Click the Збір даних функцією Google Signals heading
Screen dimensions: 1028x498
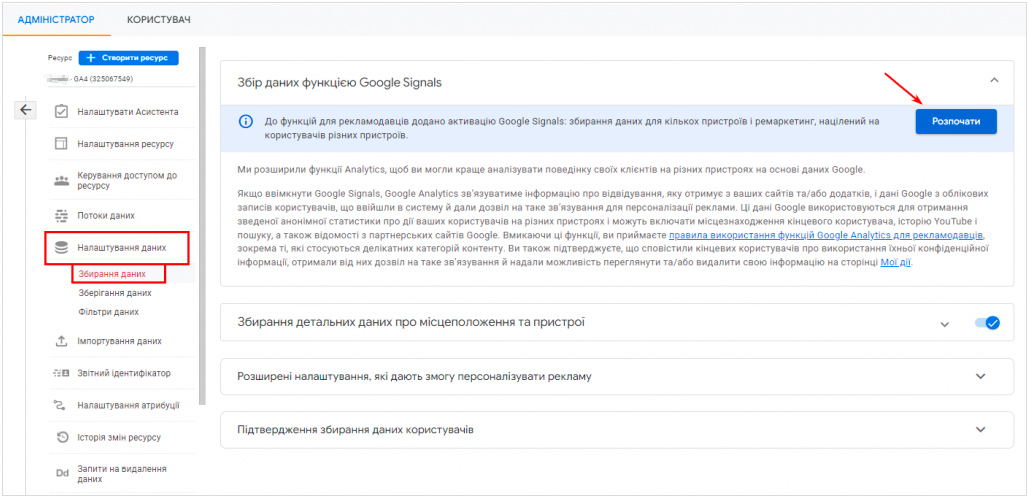click(x=339, y=83)
